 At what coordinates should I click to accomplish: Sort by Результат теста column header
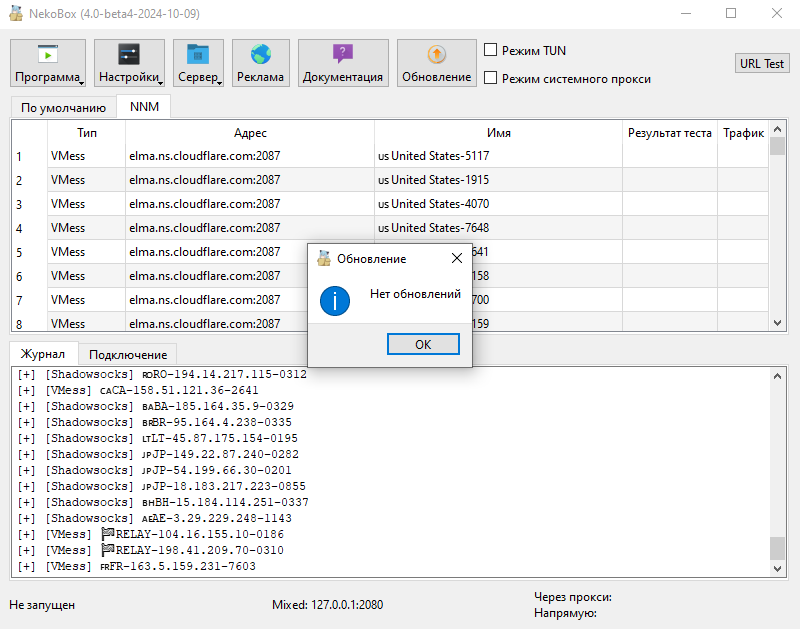[669, 133]
